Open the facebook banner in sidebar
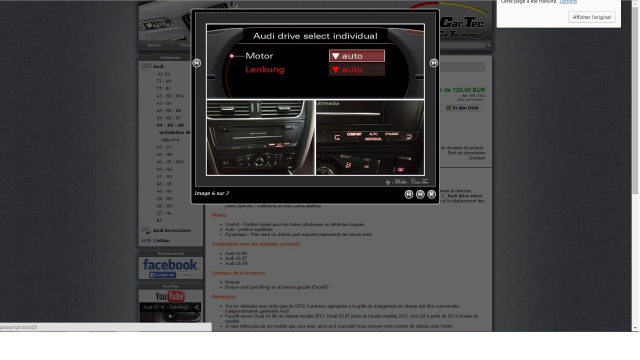This screenshot has height=360, width=640. point(170,264)
